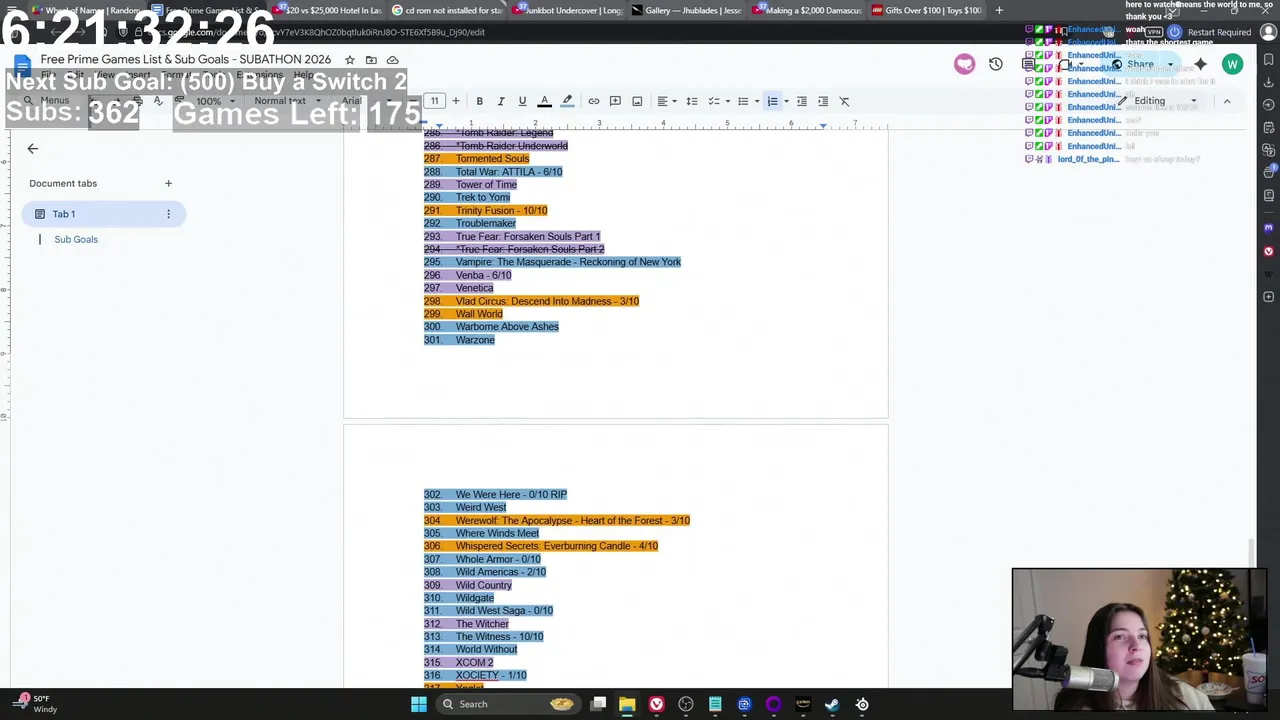The width and height of the screenshot is (1280, 720).
Task: Open line and paragraph spacing
Action: pos(692,101)
